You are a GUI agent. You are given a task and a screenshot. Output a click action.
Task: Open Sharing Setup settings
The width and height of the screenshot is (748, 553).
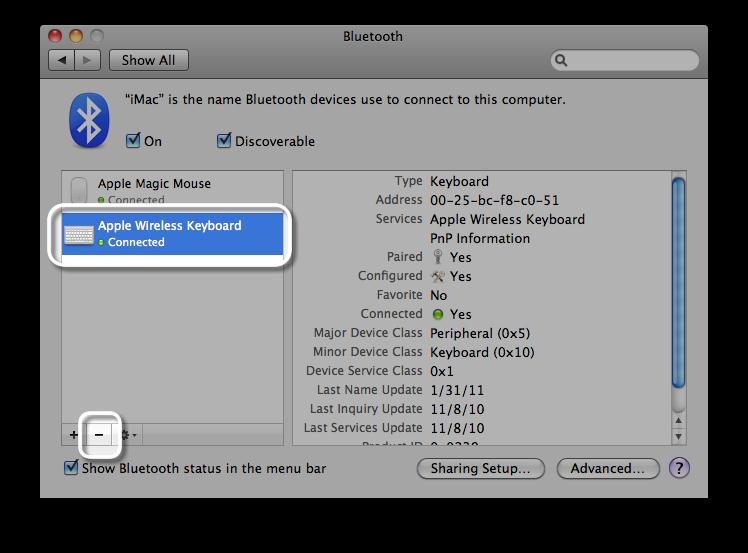click(480, 468)
